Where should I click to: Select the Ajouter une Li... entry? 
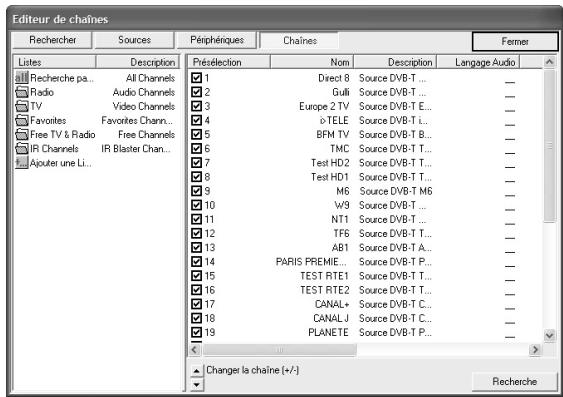tap(61, 163)
